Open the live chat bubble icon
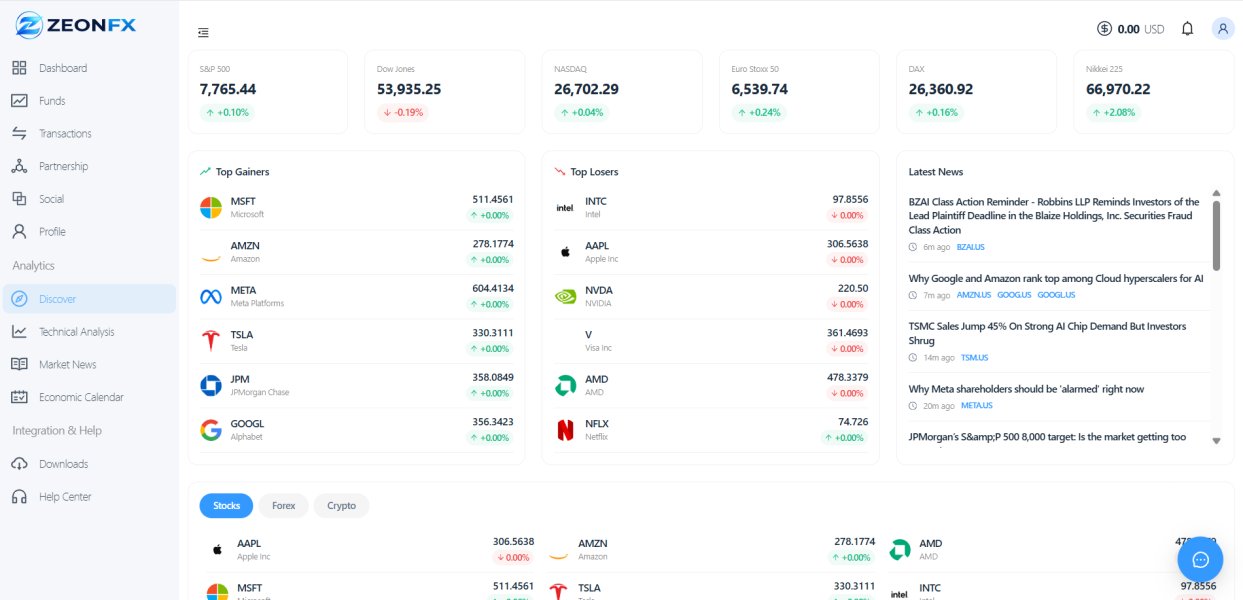 point(1201,559)
